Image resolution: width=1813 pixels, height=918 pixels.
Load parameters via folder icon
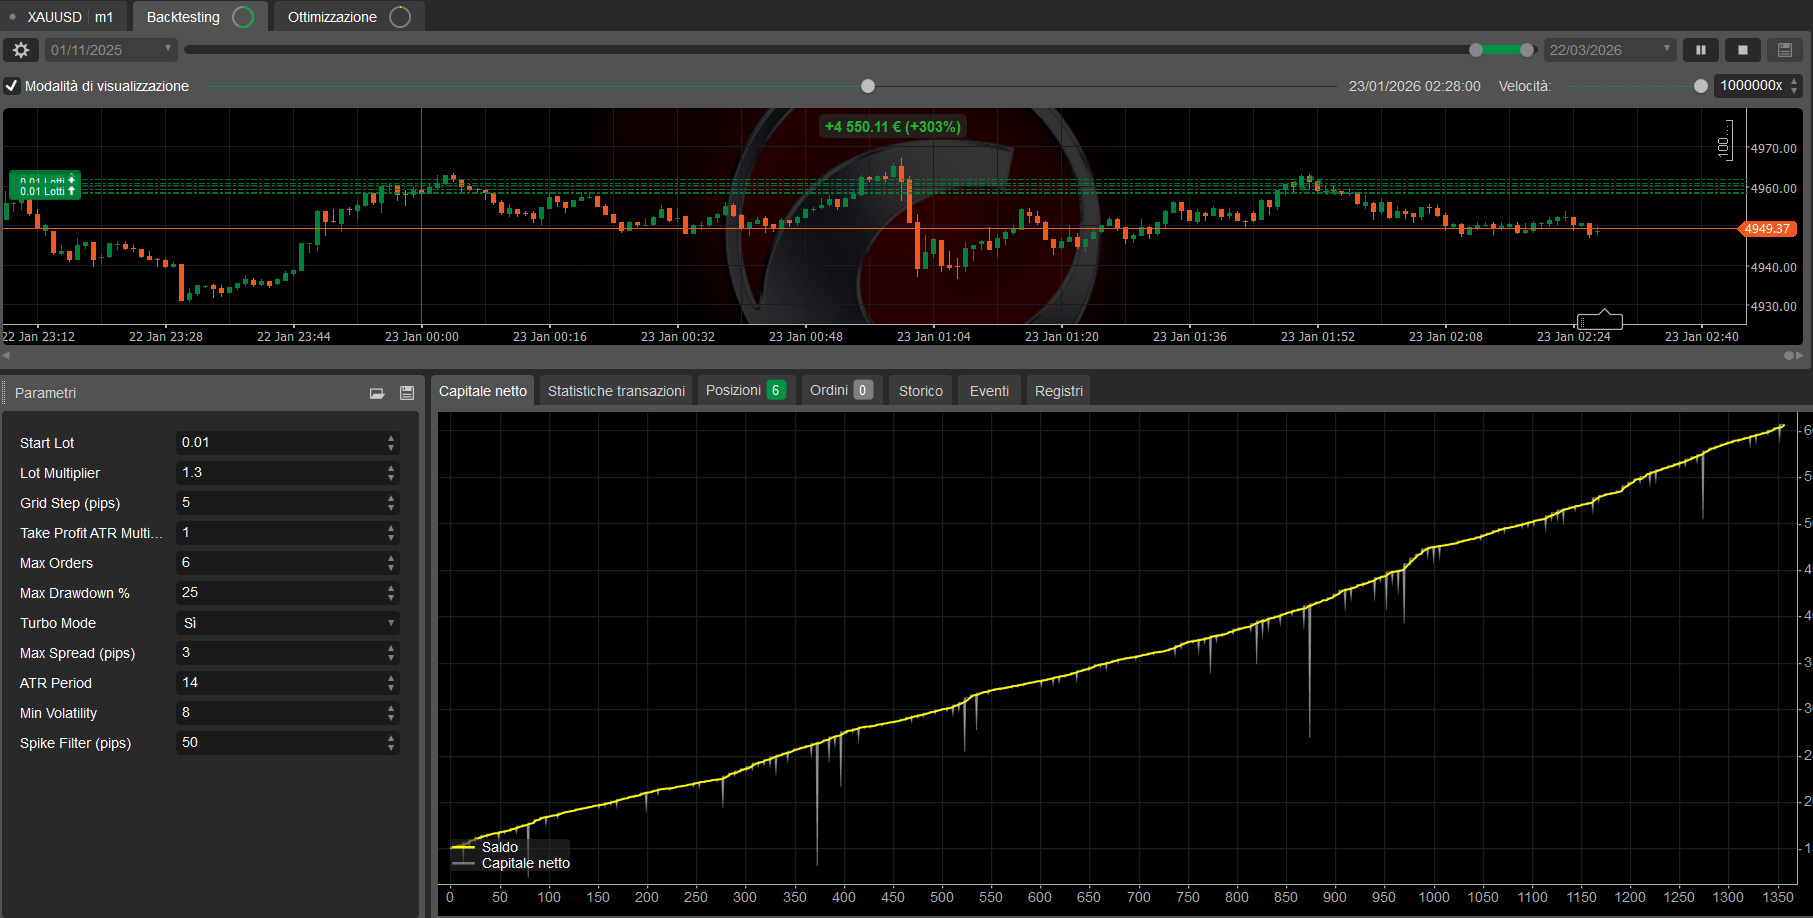click(x=377, y=393)
